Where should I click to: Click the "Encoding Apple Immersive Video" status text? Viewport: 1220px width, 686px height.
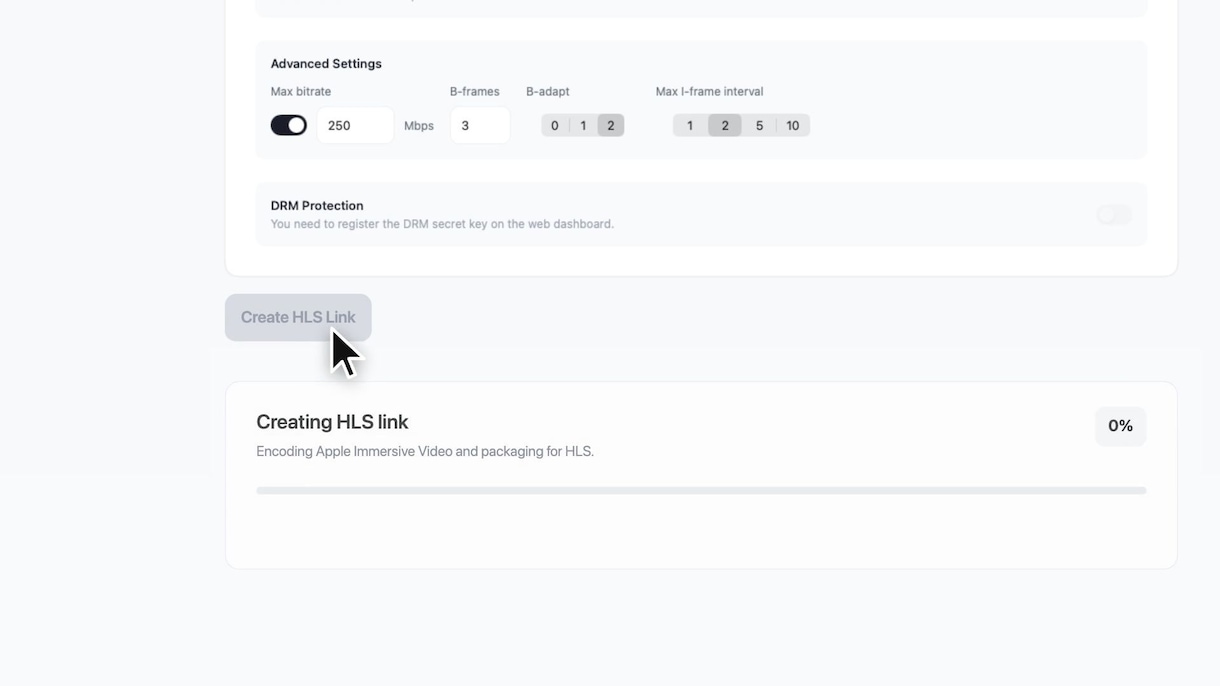coord(425,451)
